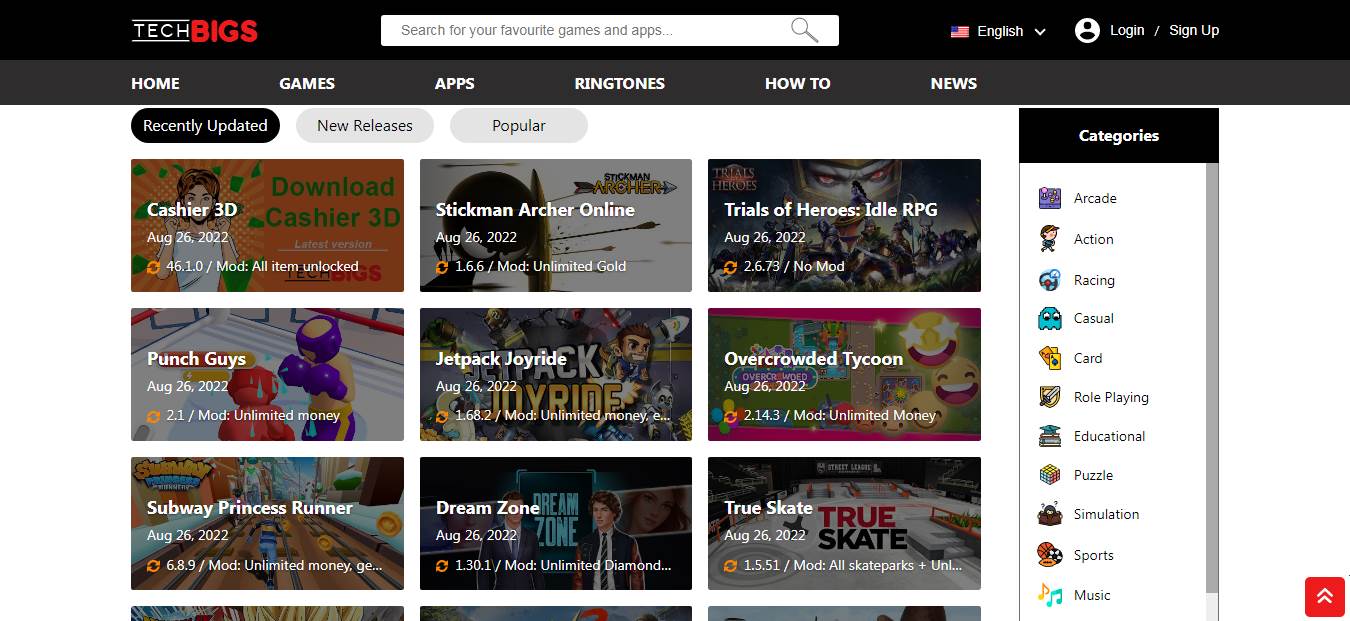Open the Sports basketball icon
This screenshot has height=621, width=1350.
(x=1049, y=554)
